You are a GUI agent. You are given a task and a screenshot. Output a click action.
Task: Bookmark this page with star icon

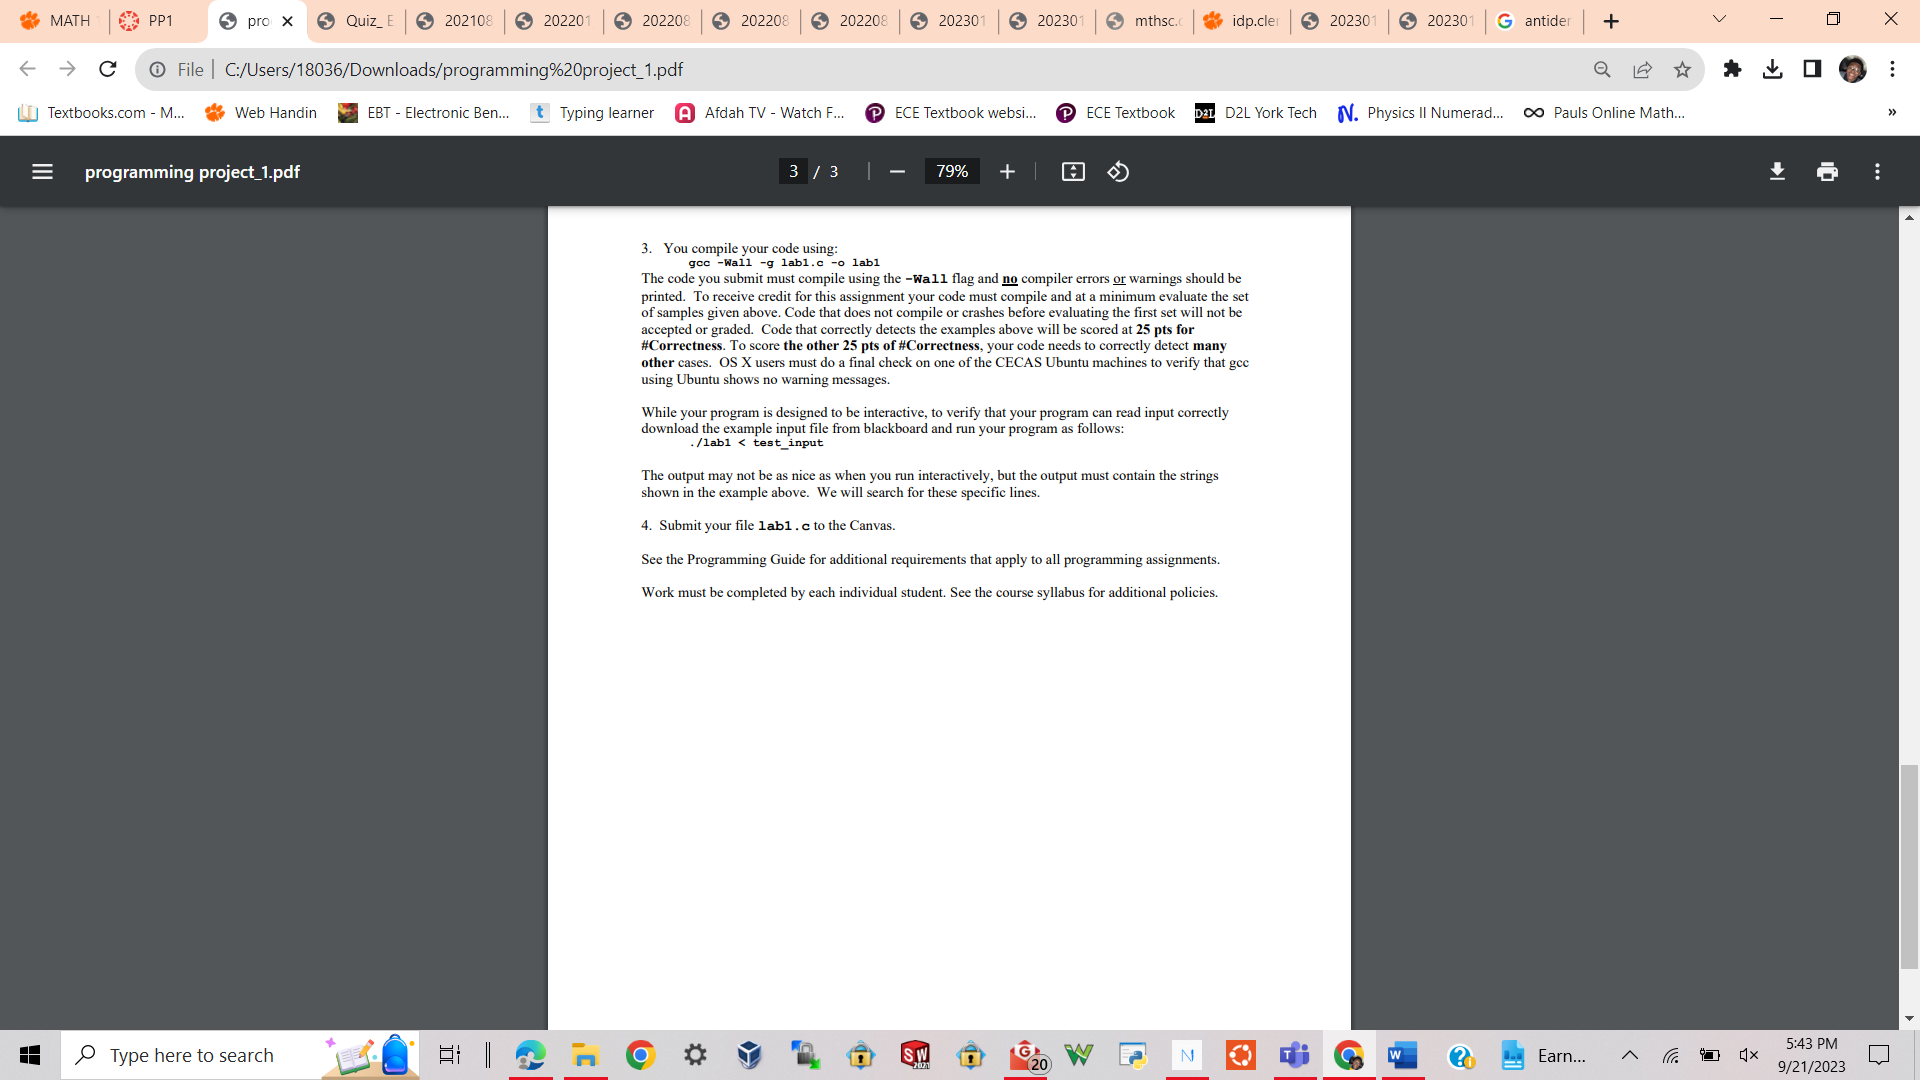tap(1682, 70)
